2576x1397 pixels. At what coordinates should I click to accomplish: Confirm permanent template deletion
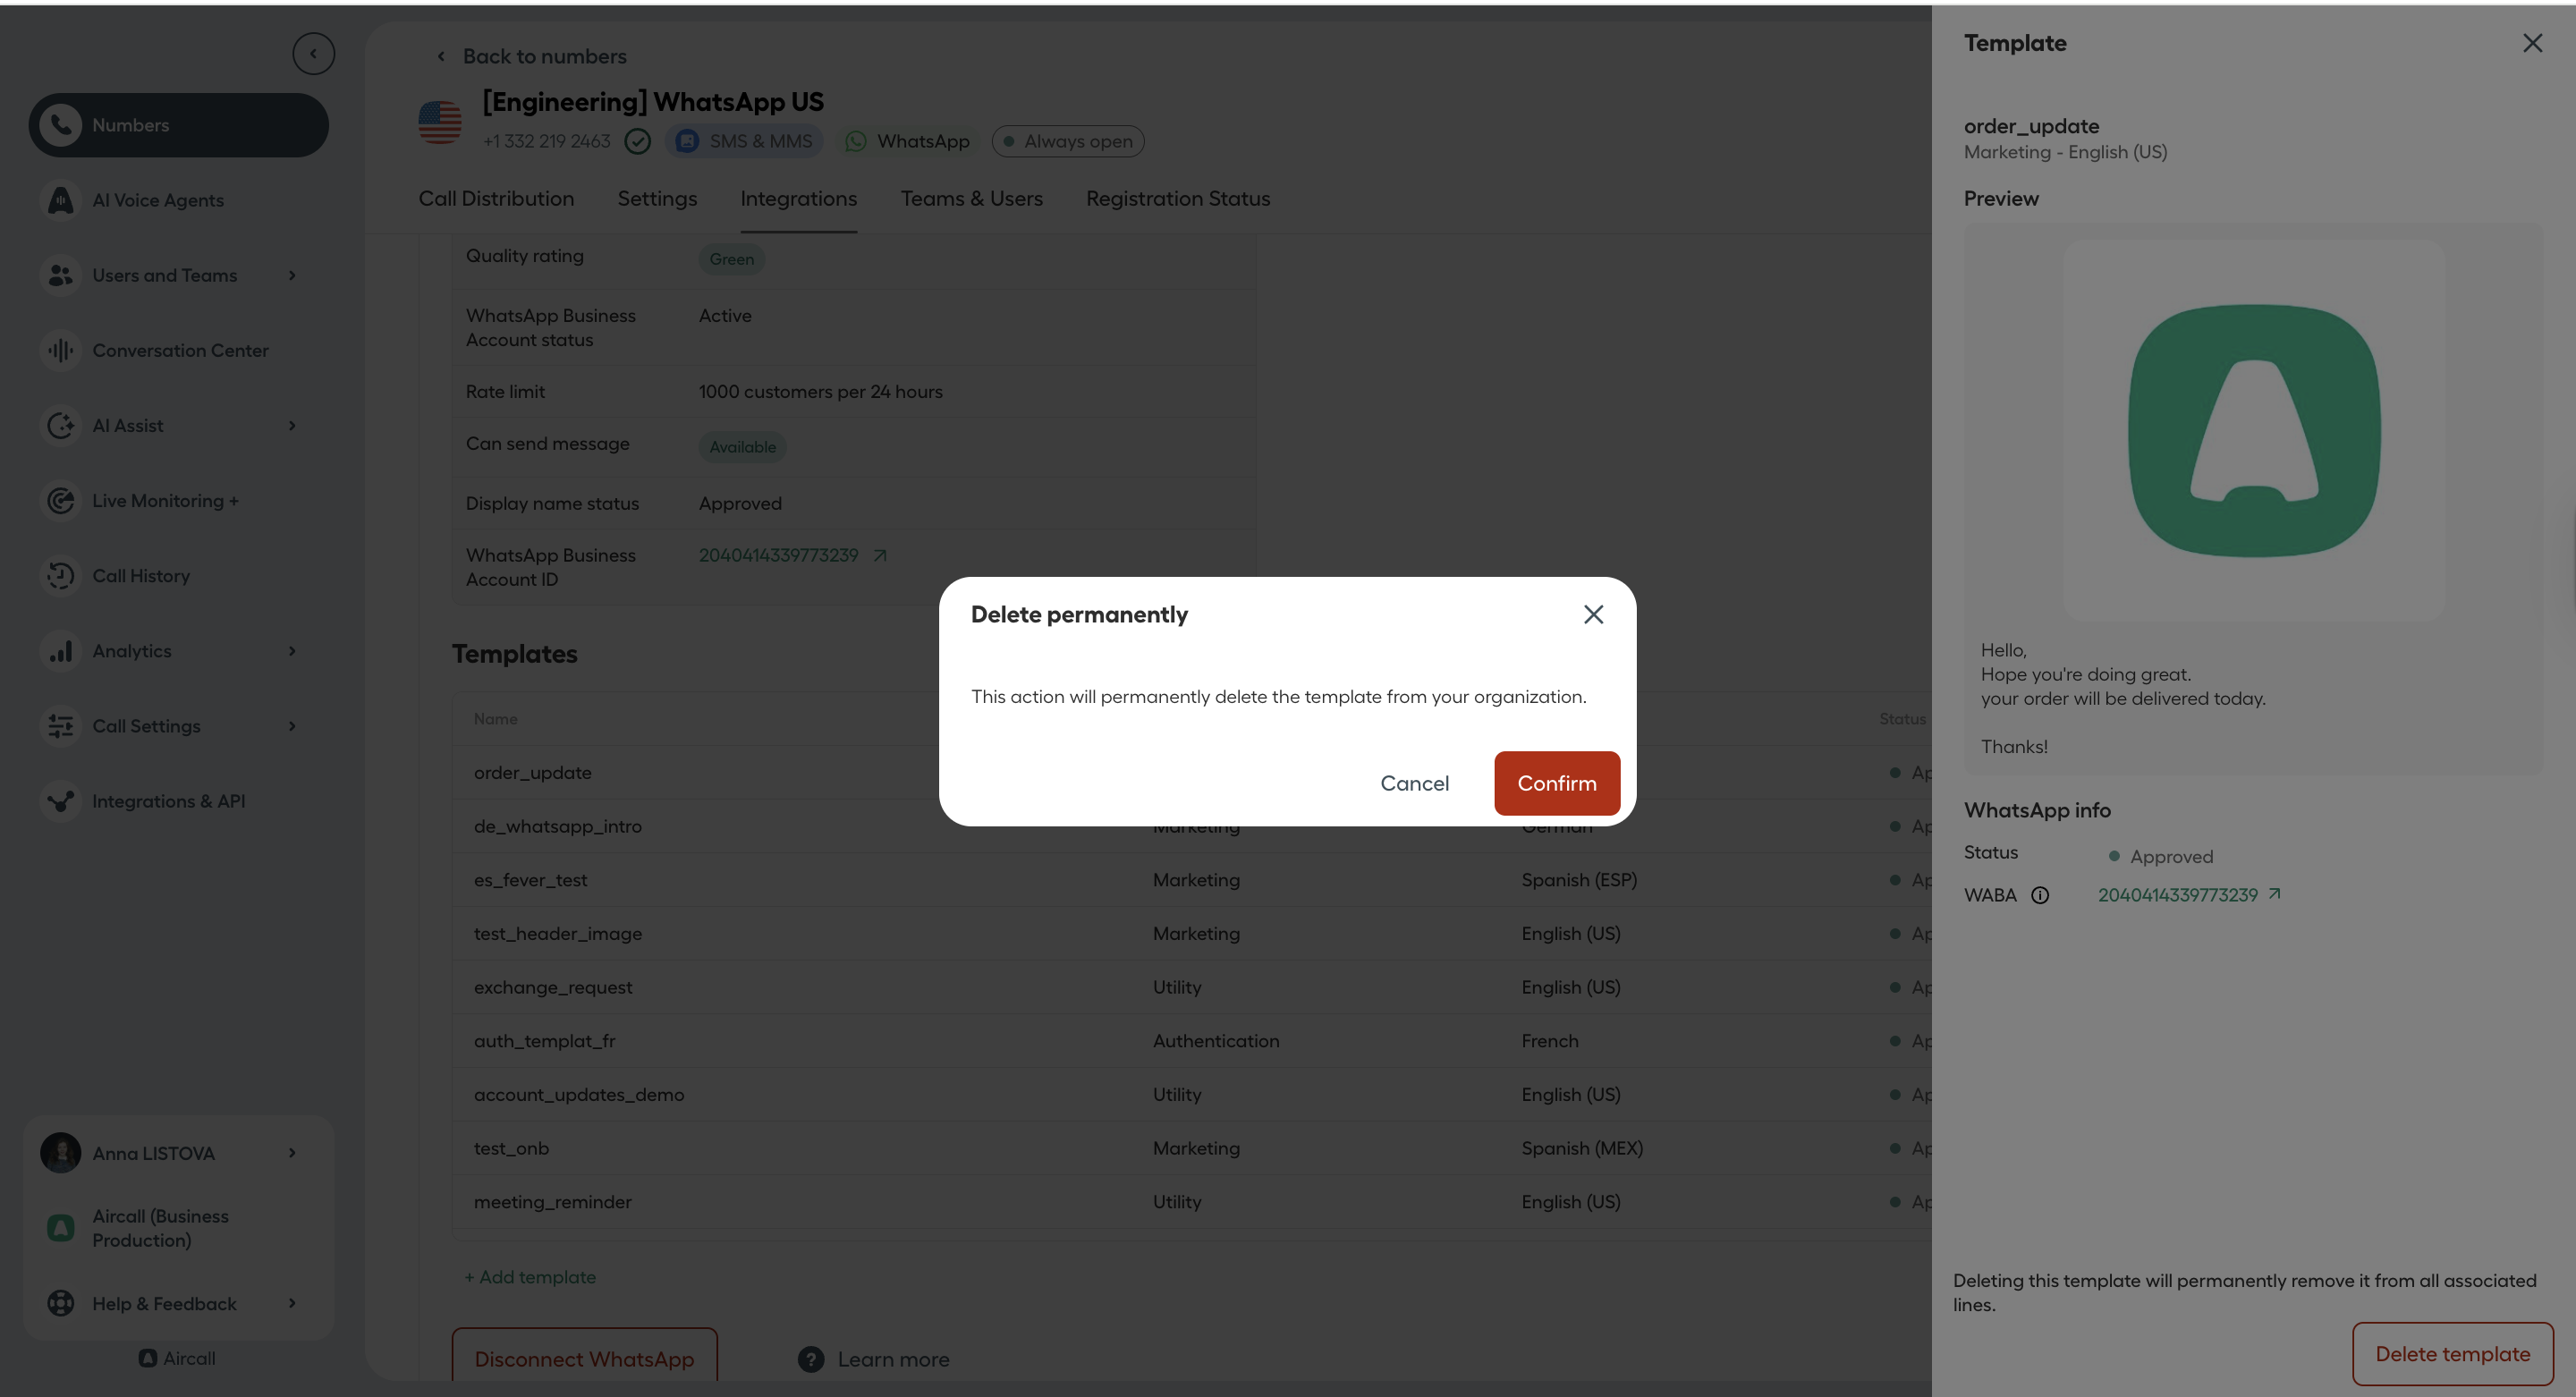click(x=1556, y=783)
